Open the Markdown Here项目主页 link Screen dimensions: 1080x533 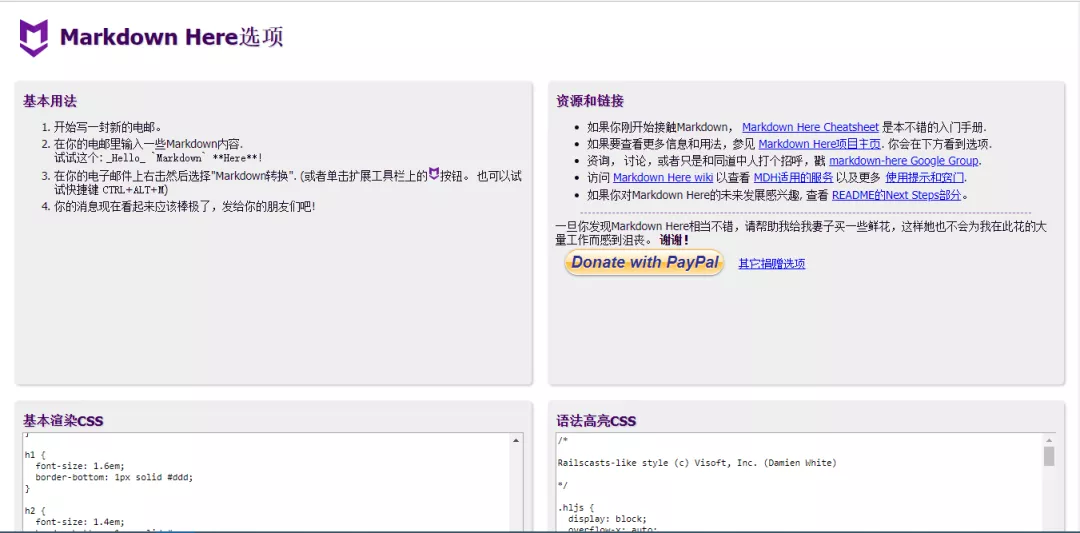click(820, 144)
